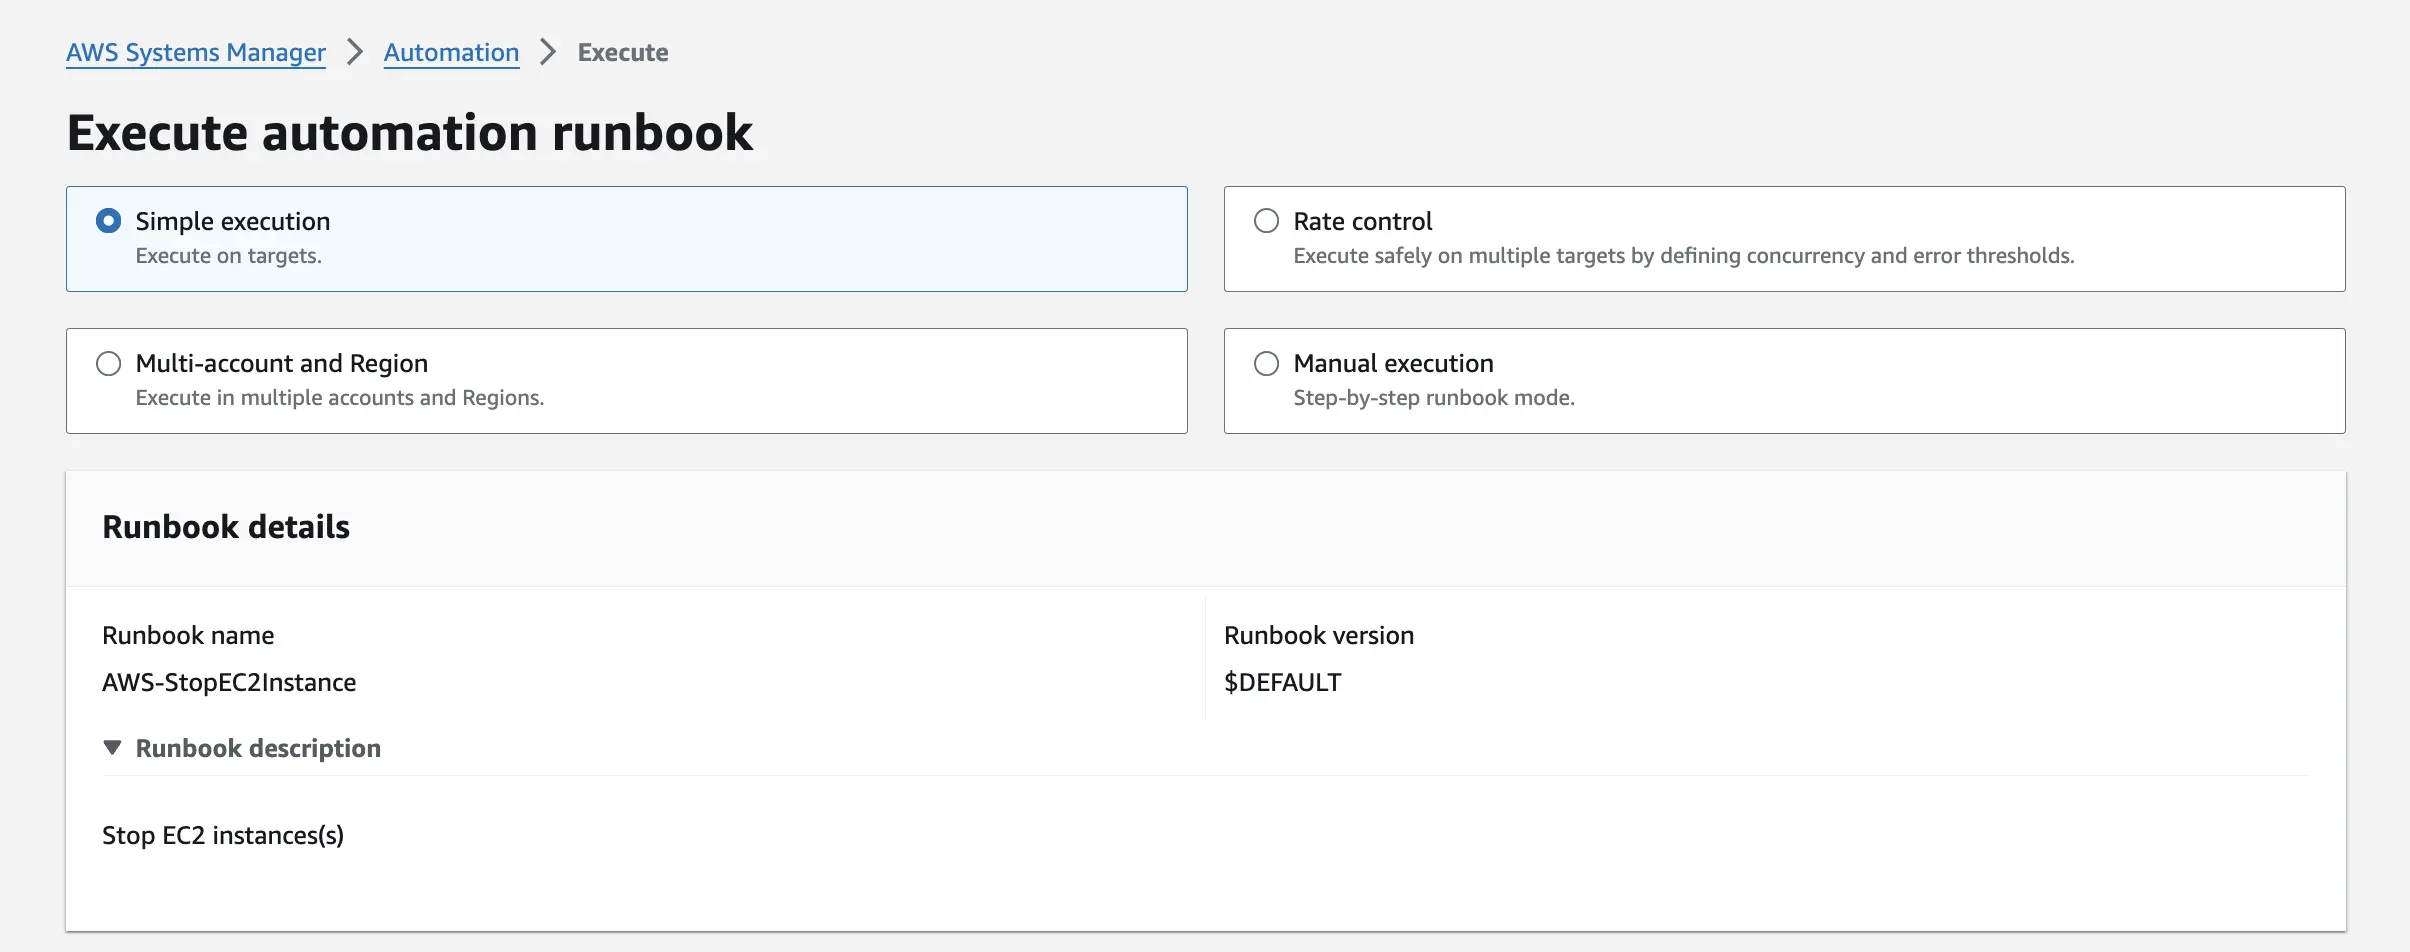The width and height of the screenshot is (2410, 952).
Task: Click the Stop EC2 instances(s) description text
Action: click(223, 834)
